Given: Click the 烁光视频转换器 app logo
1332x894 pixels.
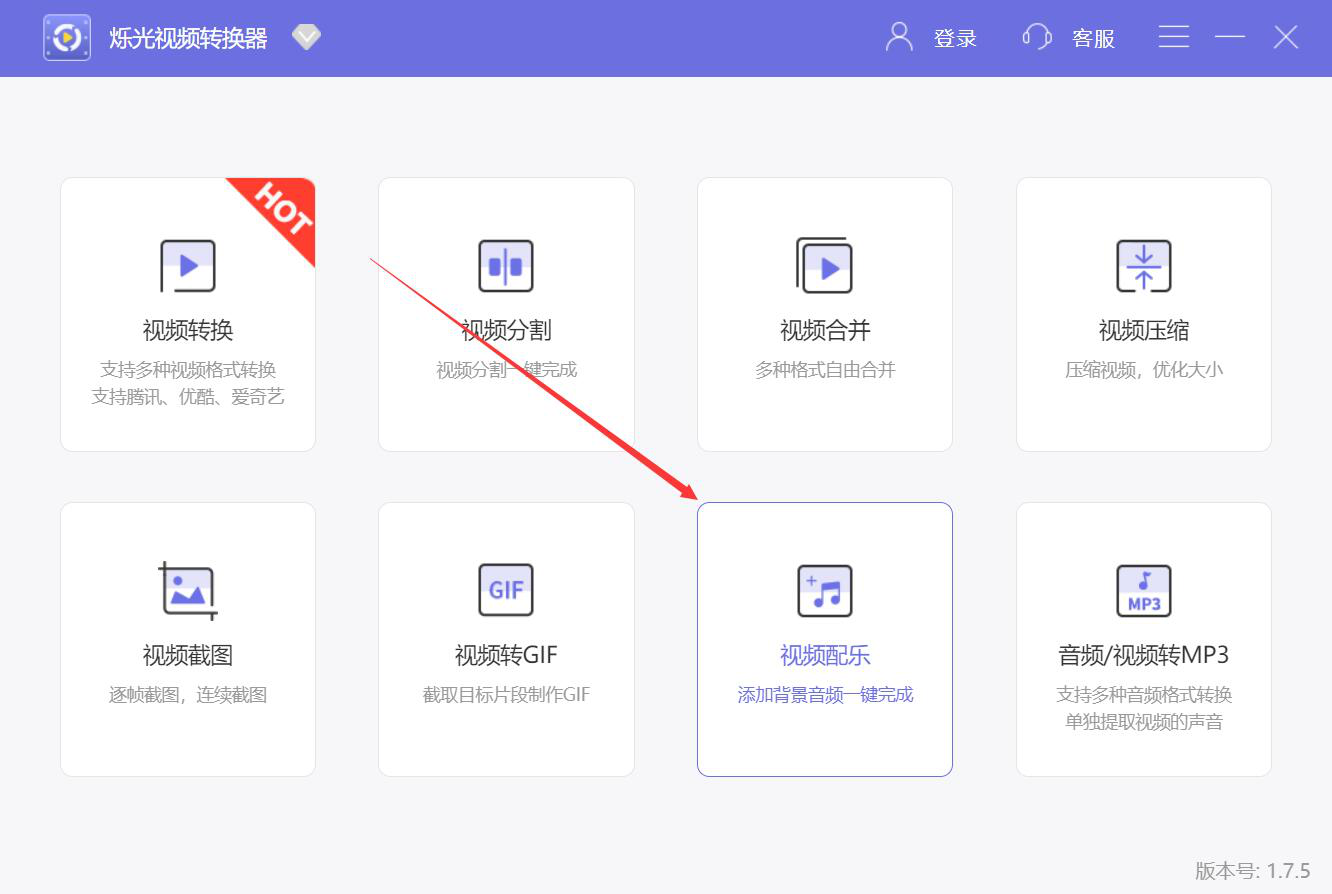Looking at the screenshot, I should point(67,38).
